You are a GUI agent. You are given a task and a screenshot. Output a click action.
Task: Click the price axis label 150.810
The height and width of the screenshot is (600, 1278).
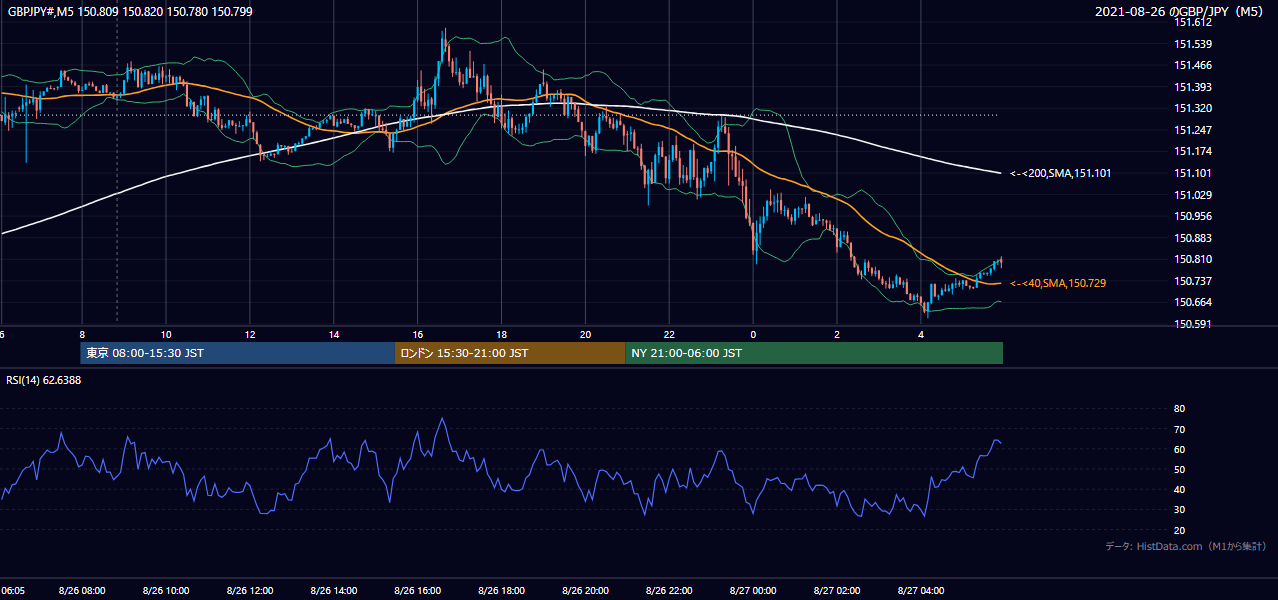pos(1193,259)
